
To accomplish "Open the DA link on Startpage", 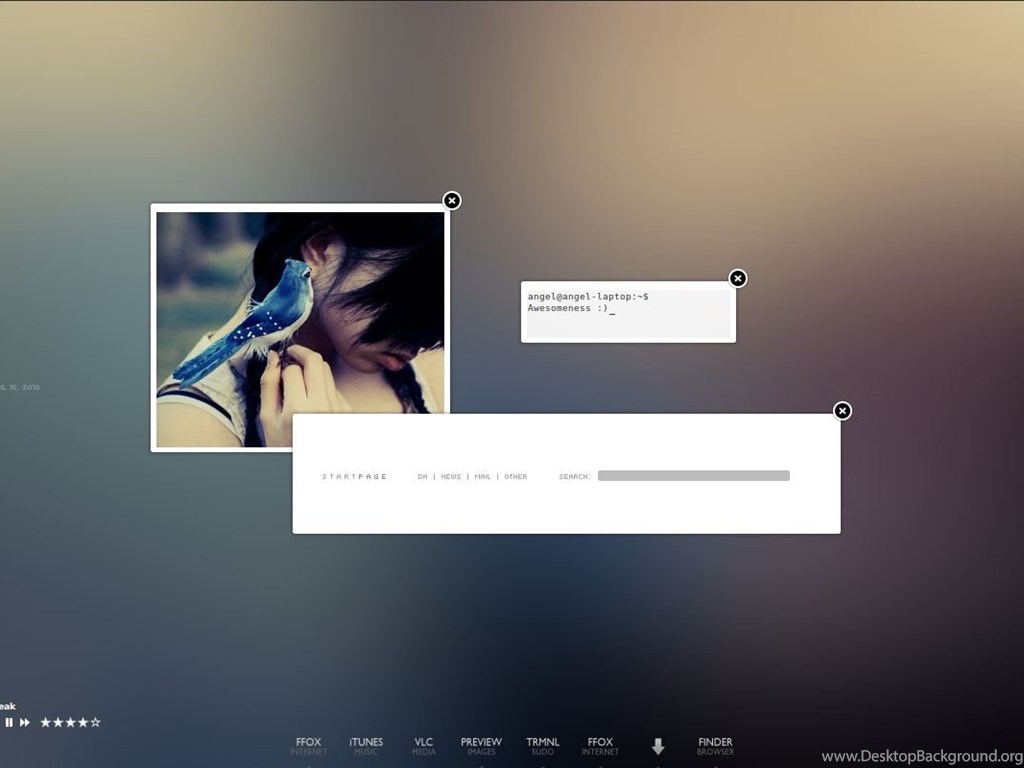I will pos(422,477).
